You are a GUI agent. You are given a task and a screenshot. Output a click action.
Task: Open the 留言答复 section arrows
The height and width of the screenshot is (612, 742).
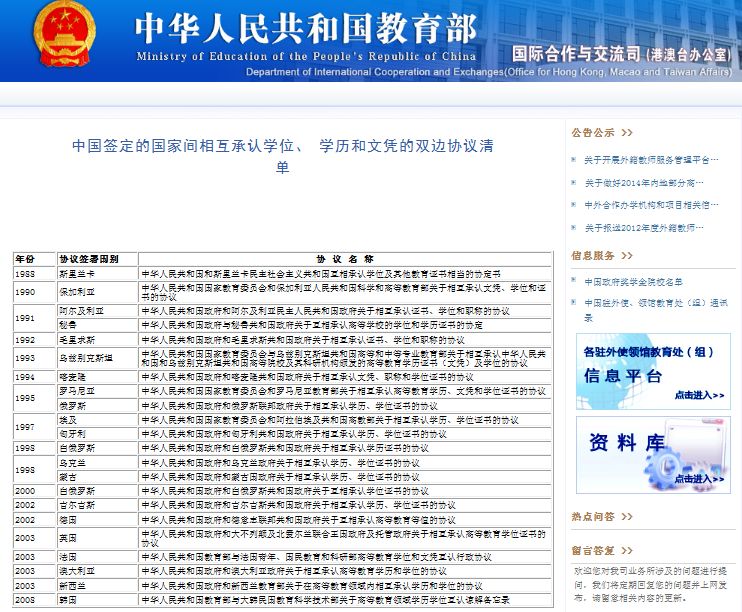pos(626,550)
